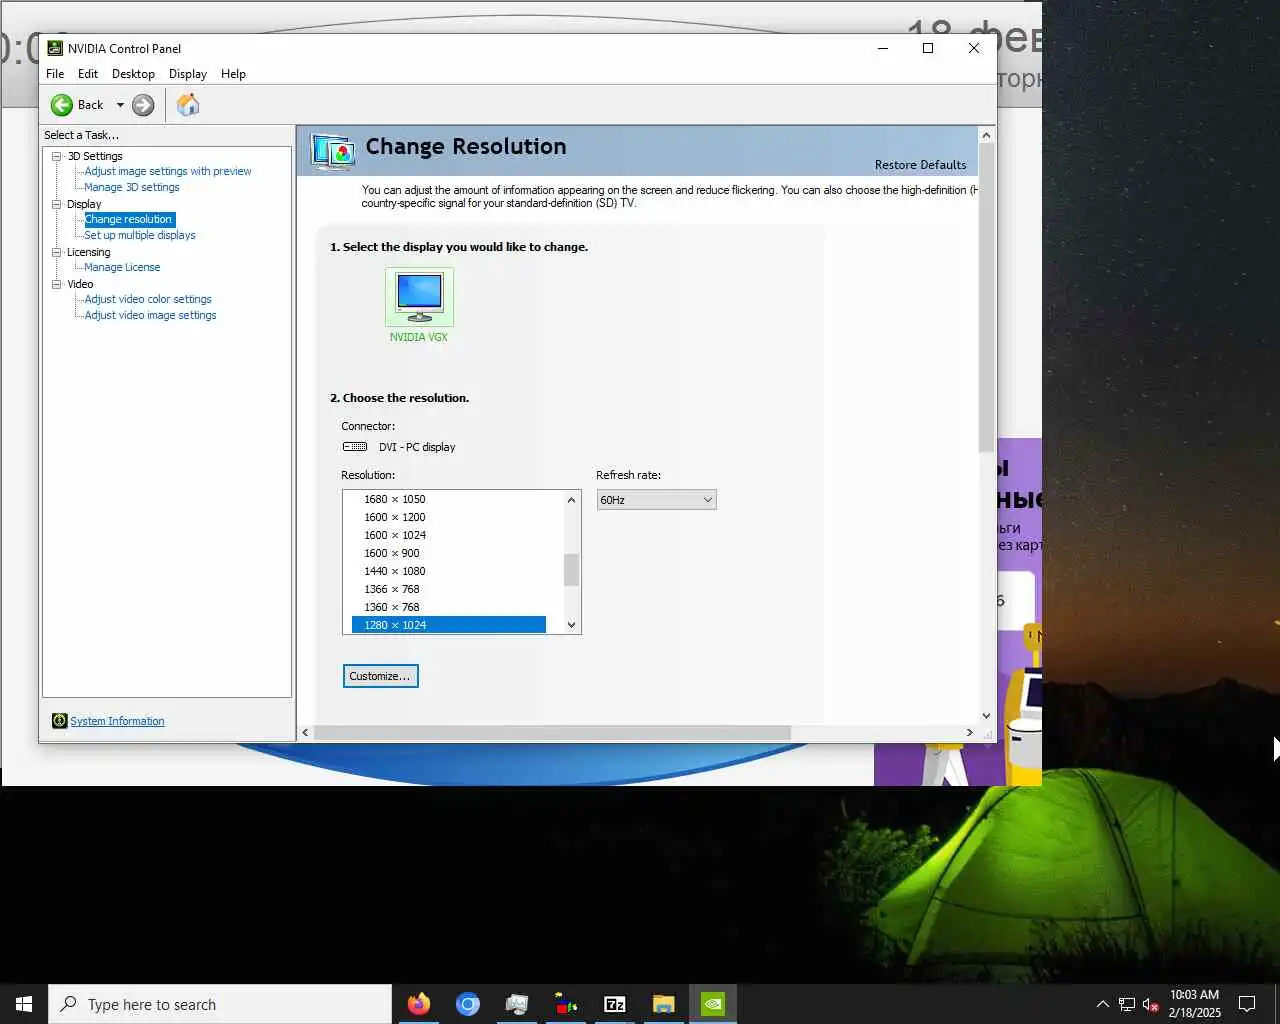Select resolution 1280 × 1024
Viewport: 1280px width, 1024px height.
pos(449,625)
